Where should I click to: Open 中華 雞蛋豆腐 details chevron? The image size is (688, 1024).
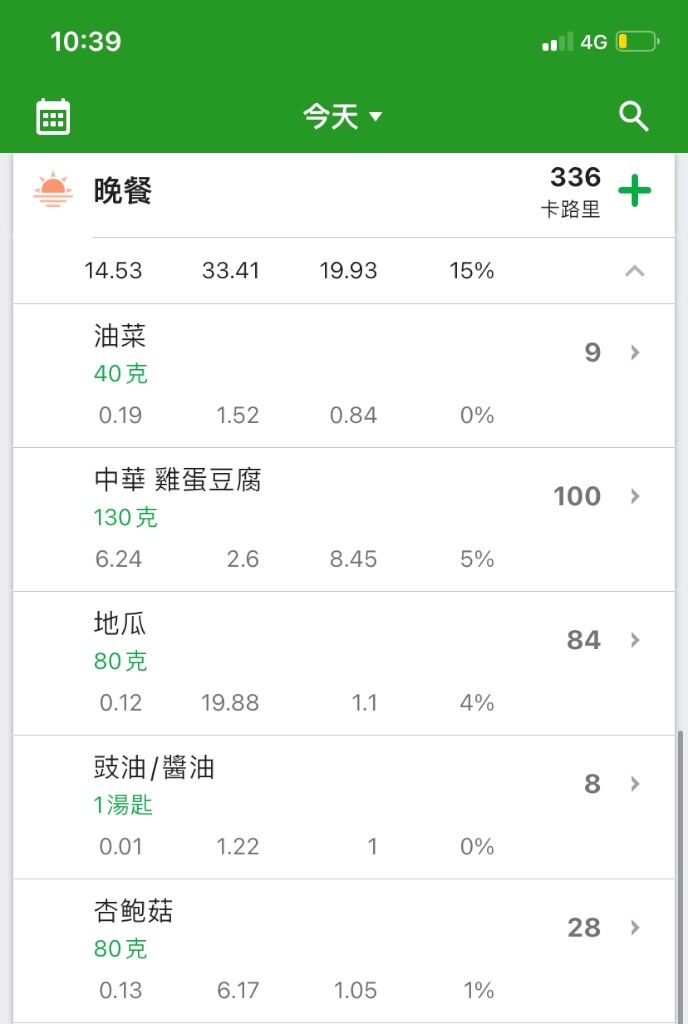tap(634, 496)
